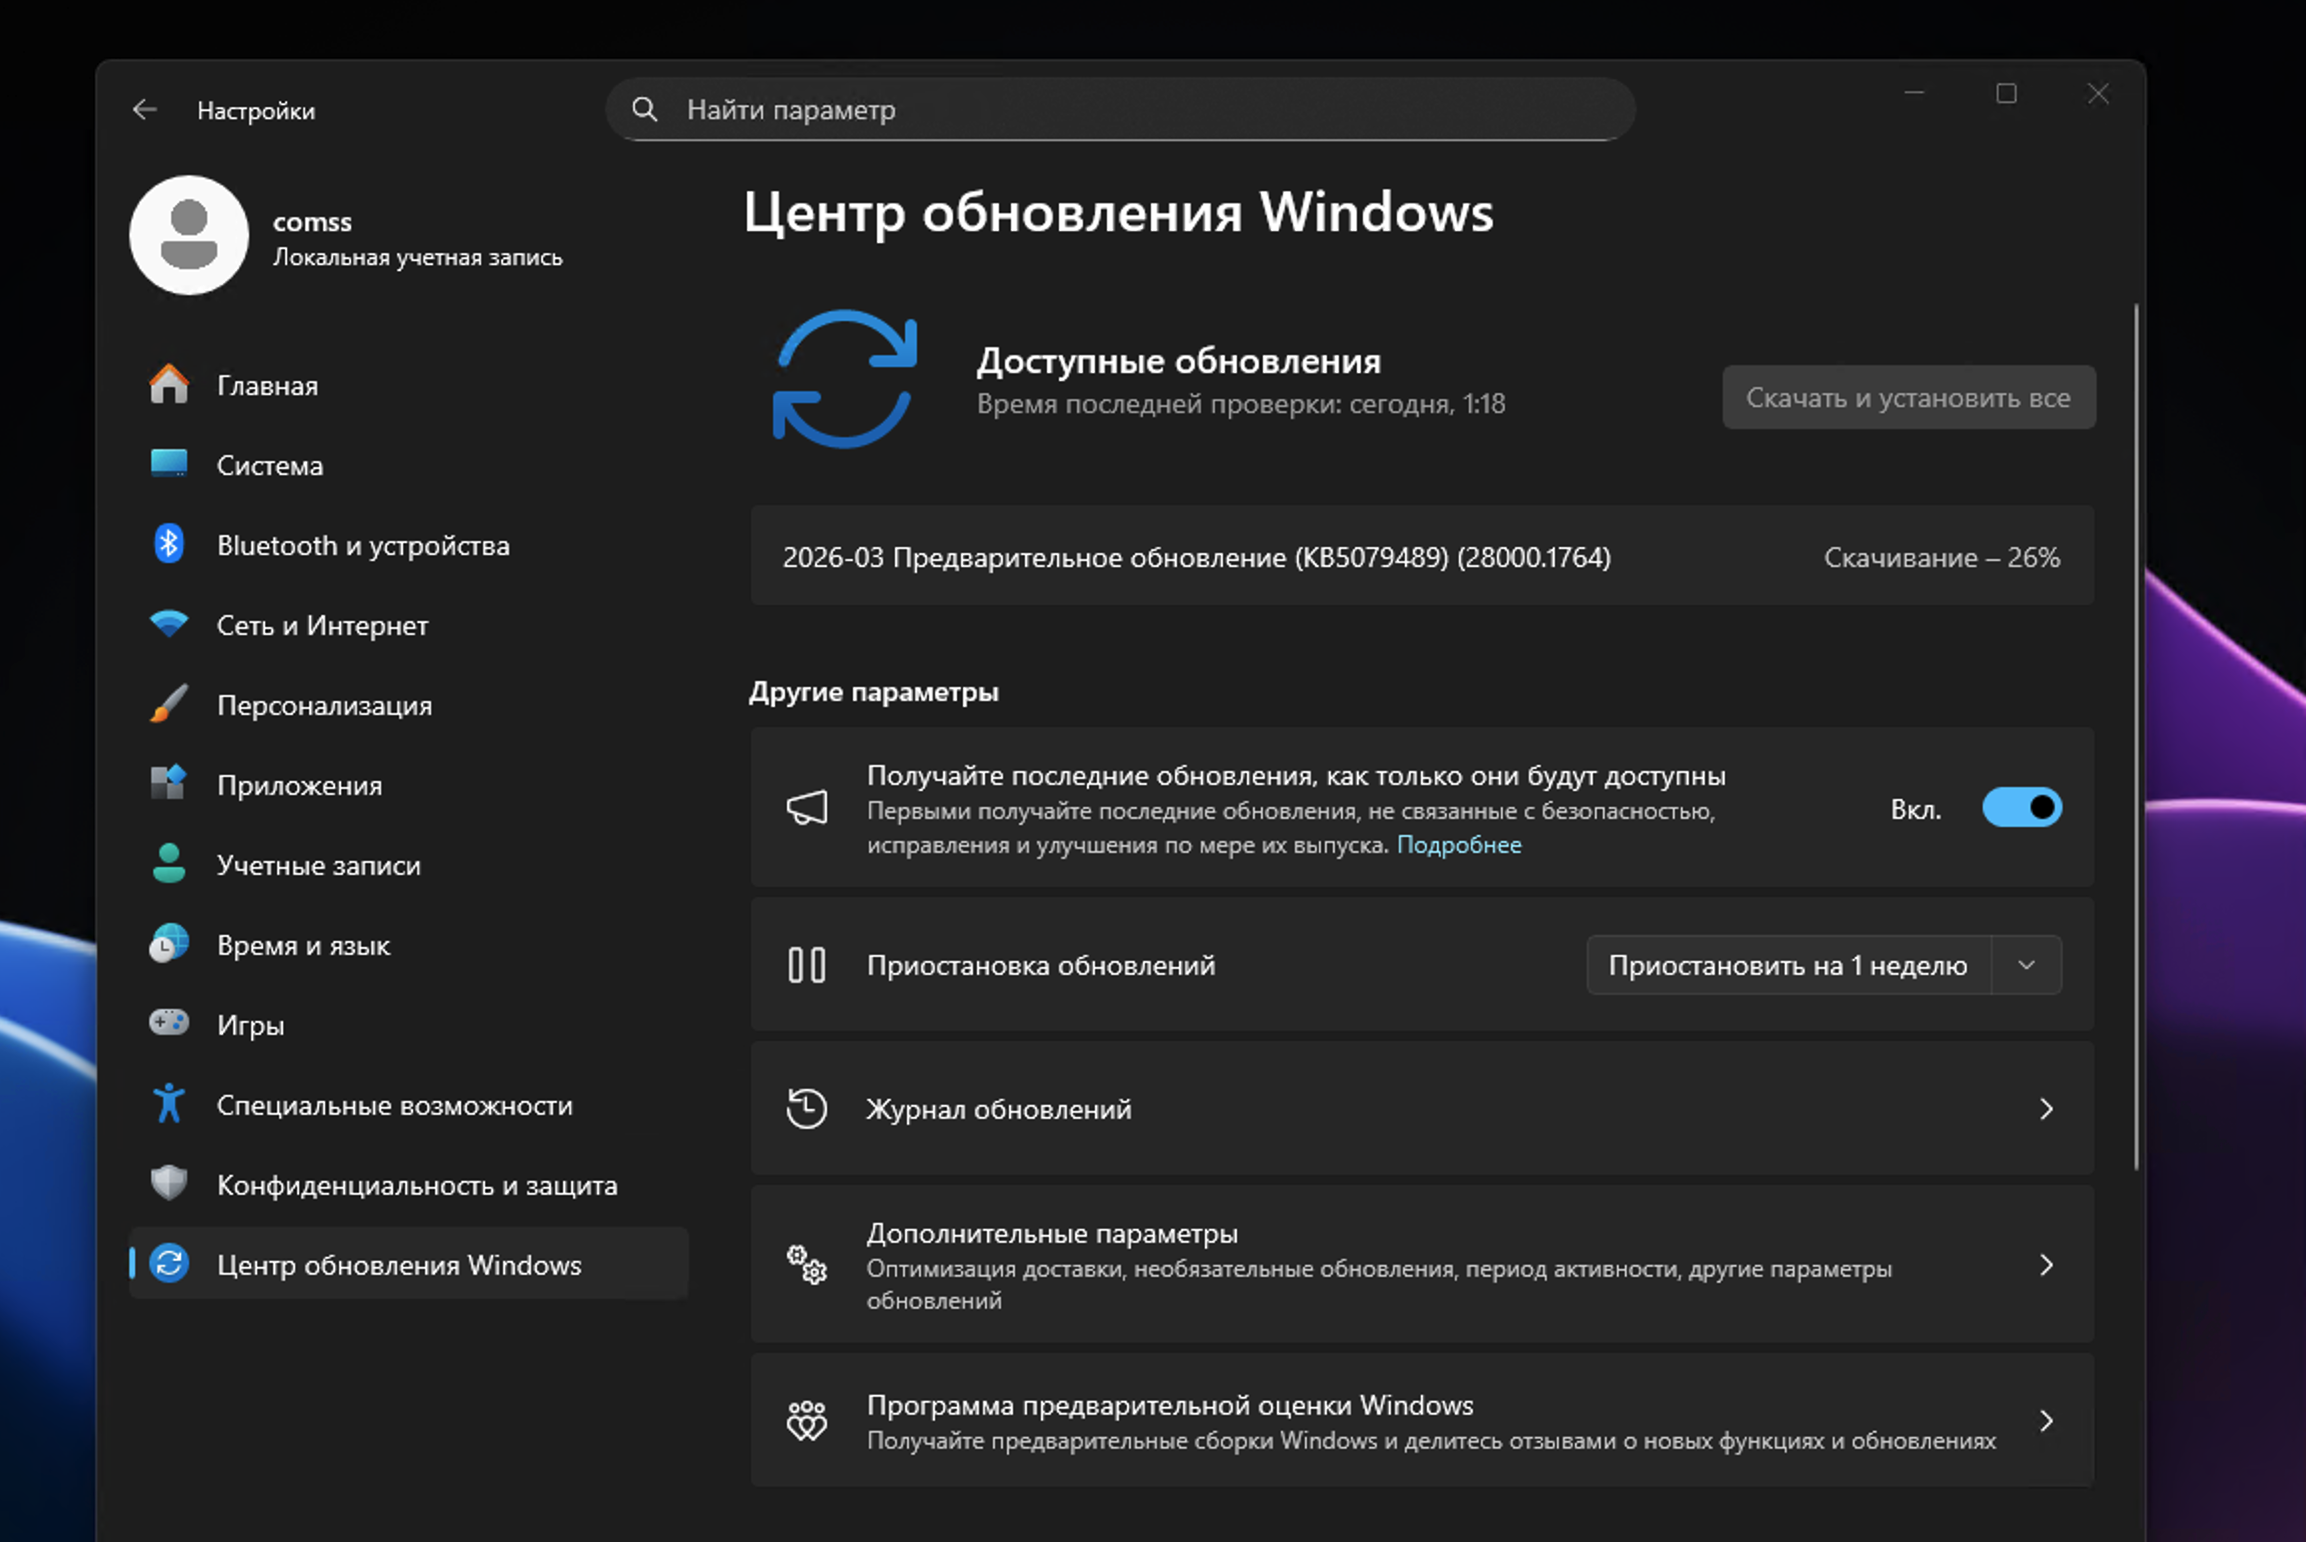Screen dimensions: 2306x1542
Task: Click the Accessibility figure icon
Action: 168,1104
